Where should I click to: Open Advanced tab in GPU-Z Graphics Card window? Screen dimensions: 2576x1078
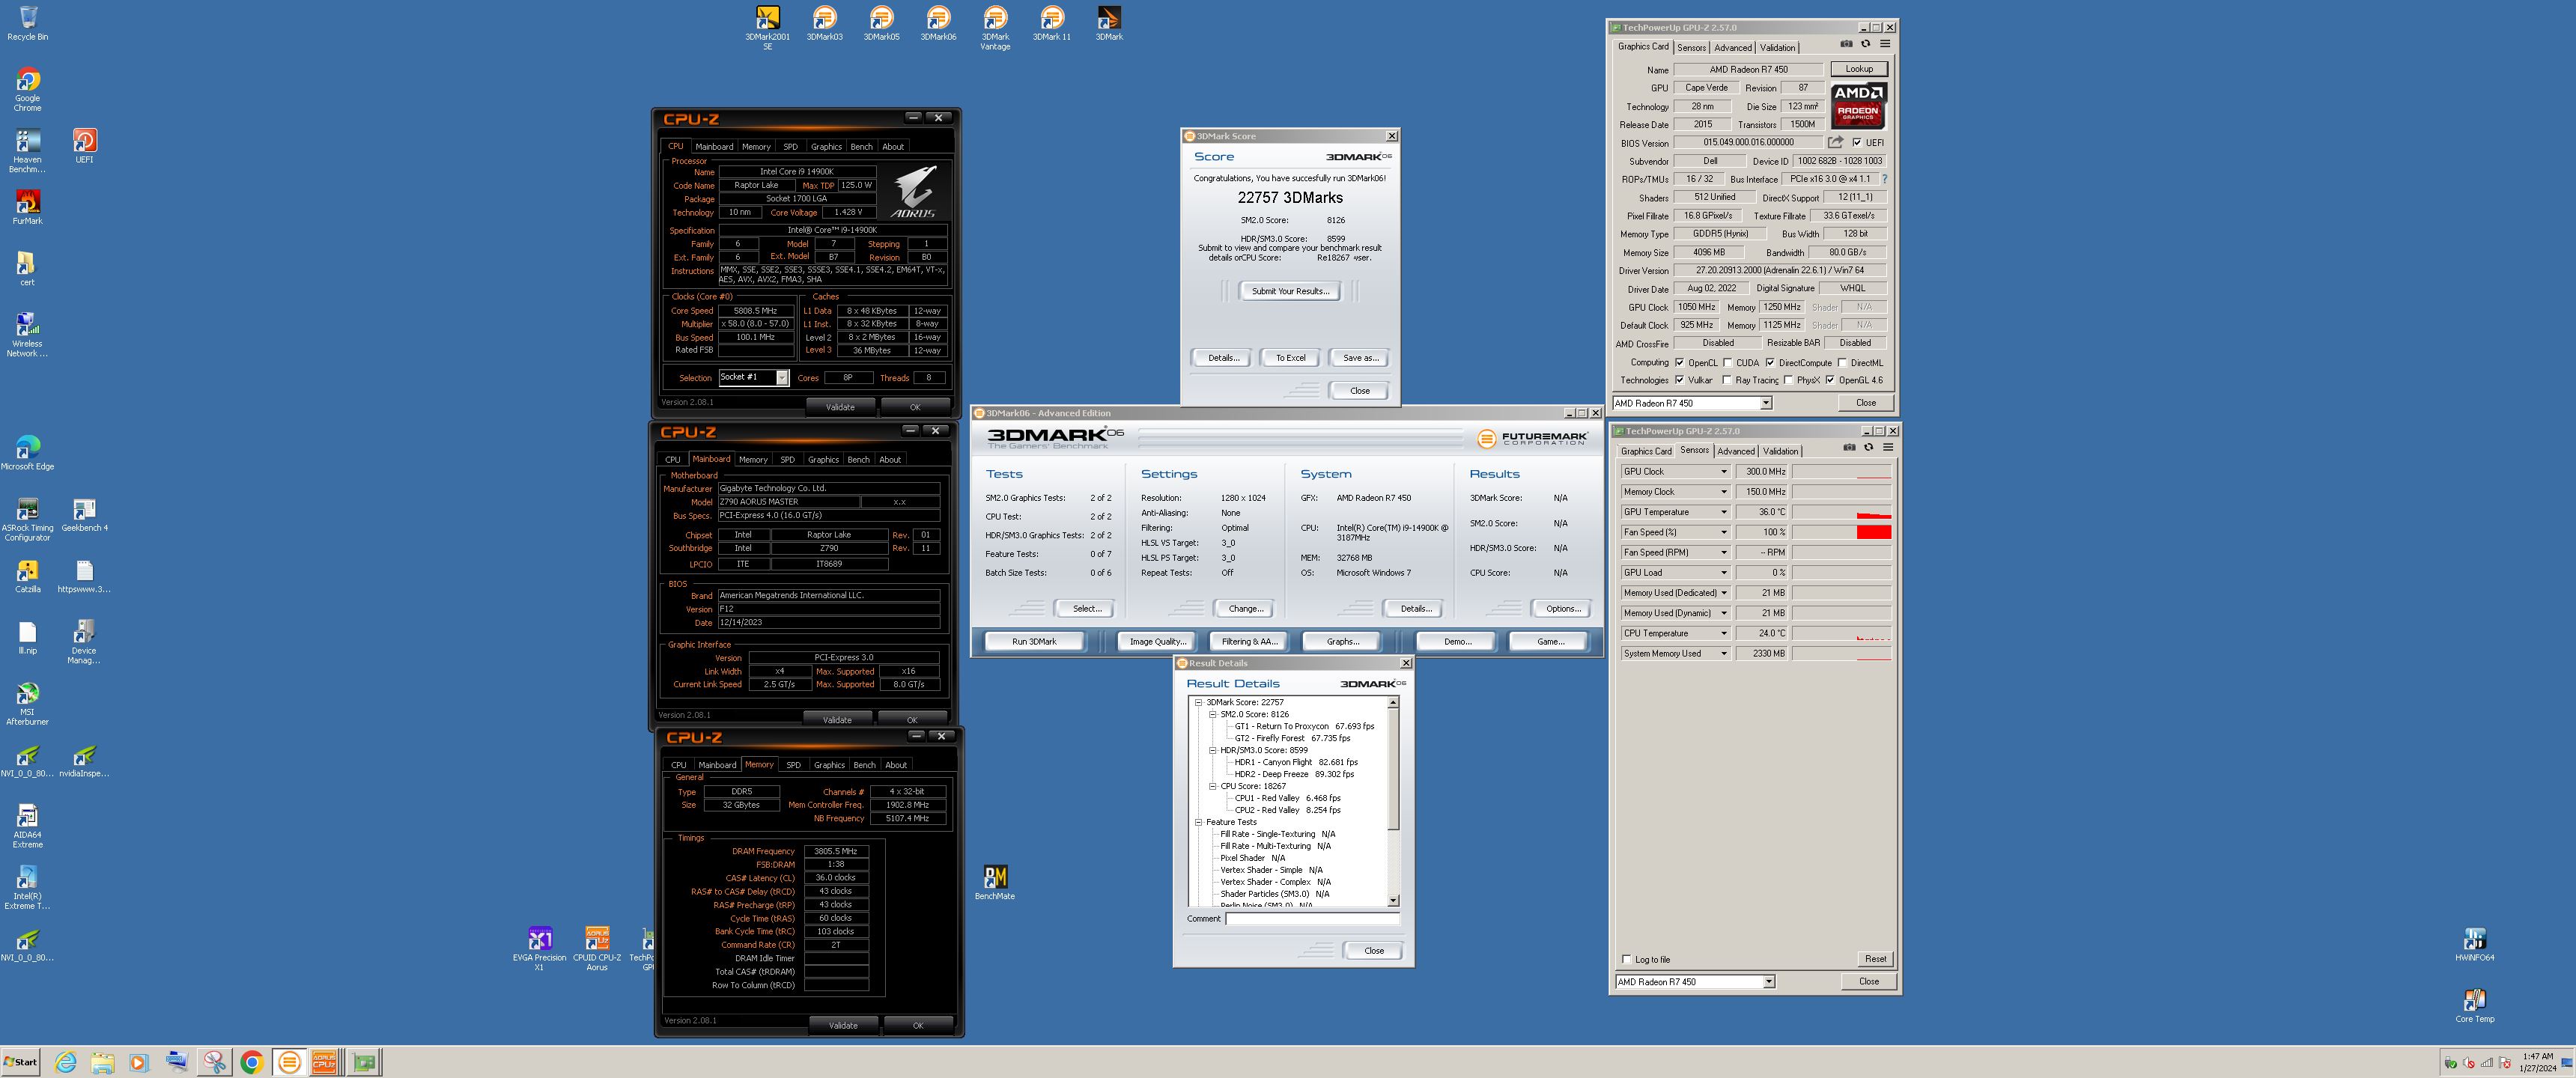tap(1732, 48)
